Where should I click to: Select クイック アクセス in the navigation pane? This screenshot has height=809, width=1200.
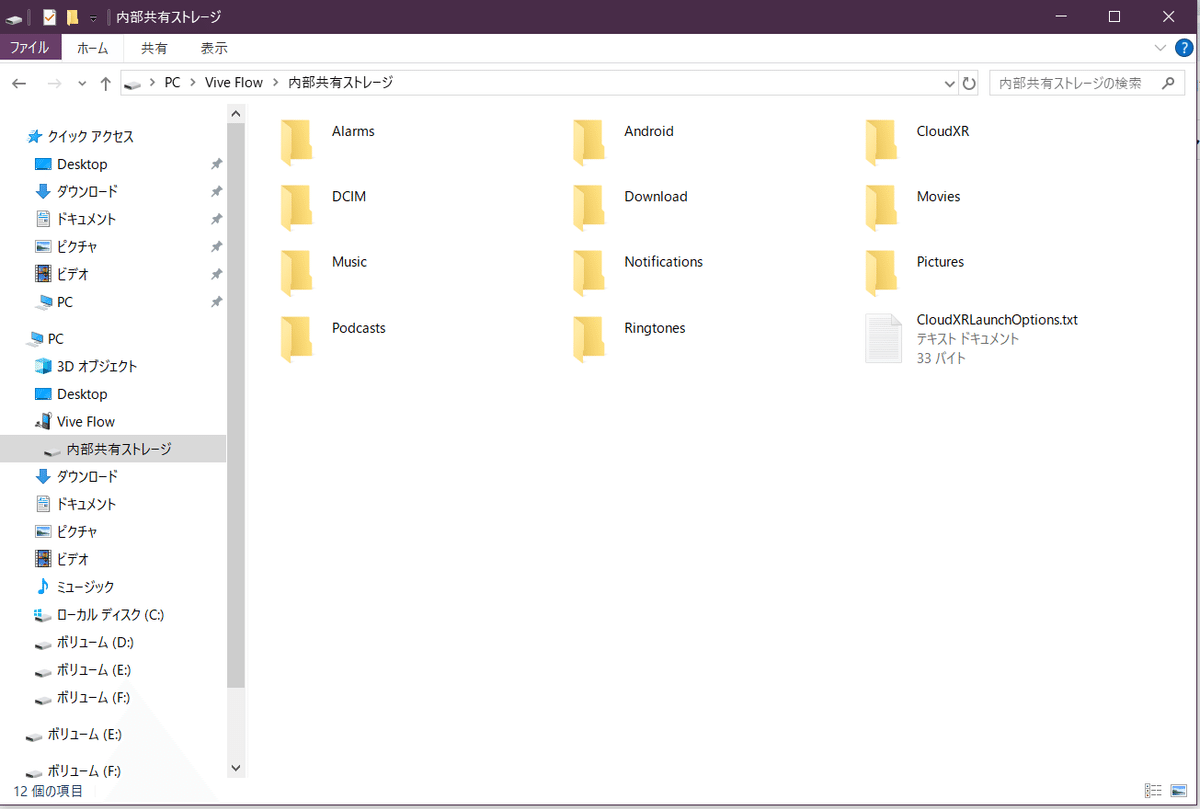(x=79, y=136)
